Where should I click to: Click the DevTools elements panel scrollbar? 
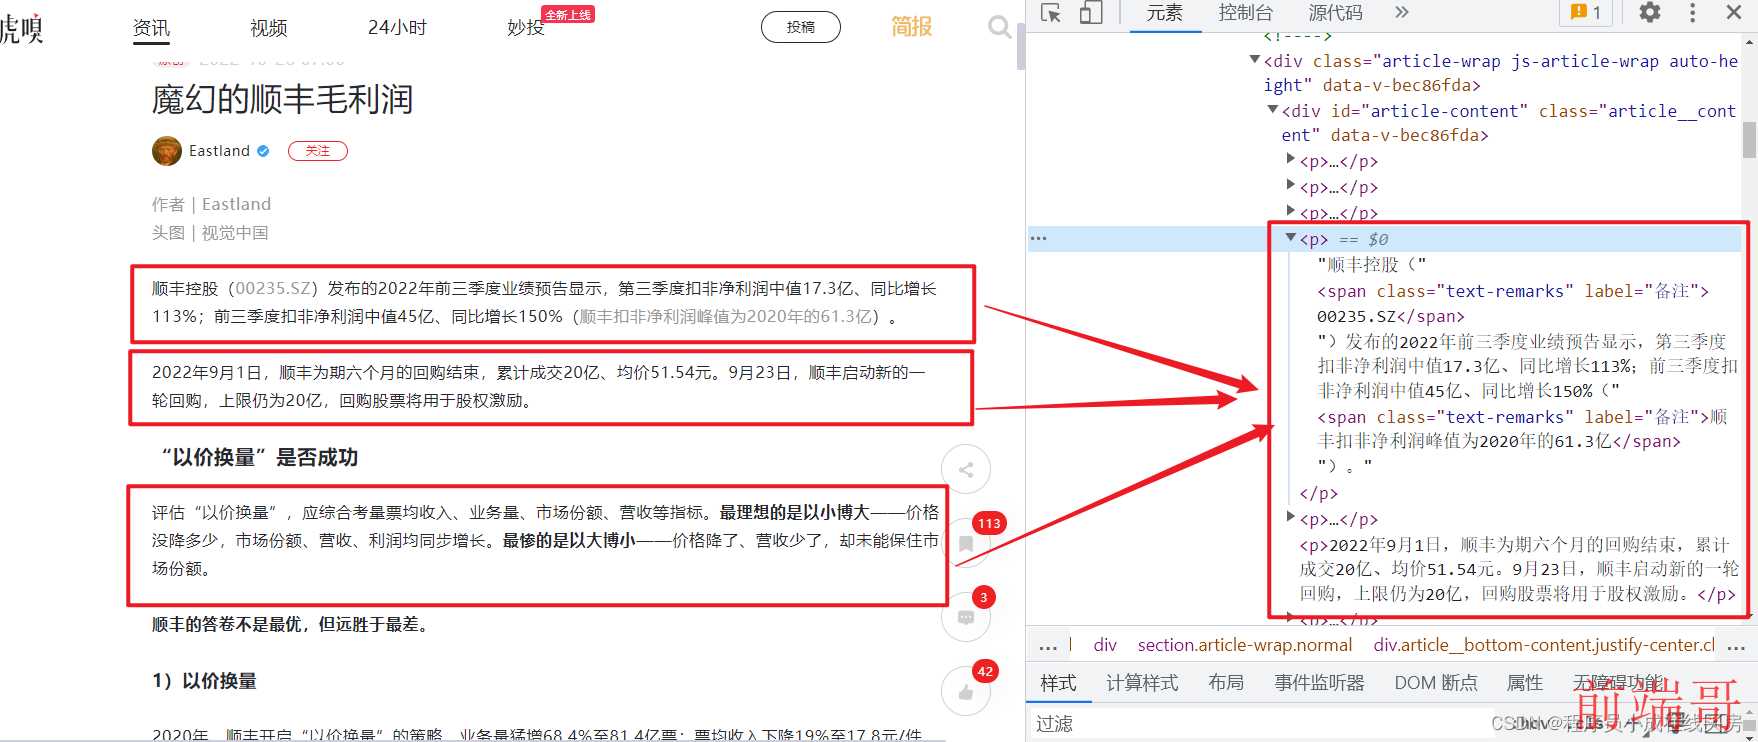pos(1749,140)
